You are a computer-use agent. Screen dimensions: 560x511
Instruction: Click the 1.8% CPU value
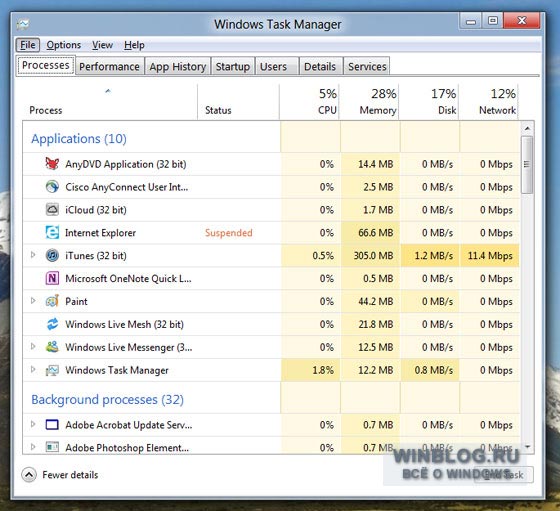point(323,370)
